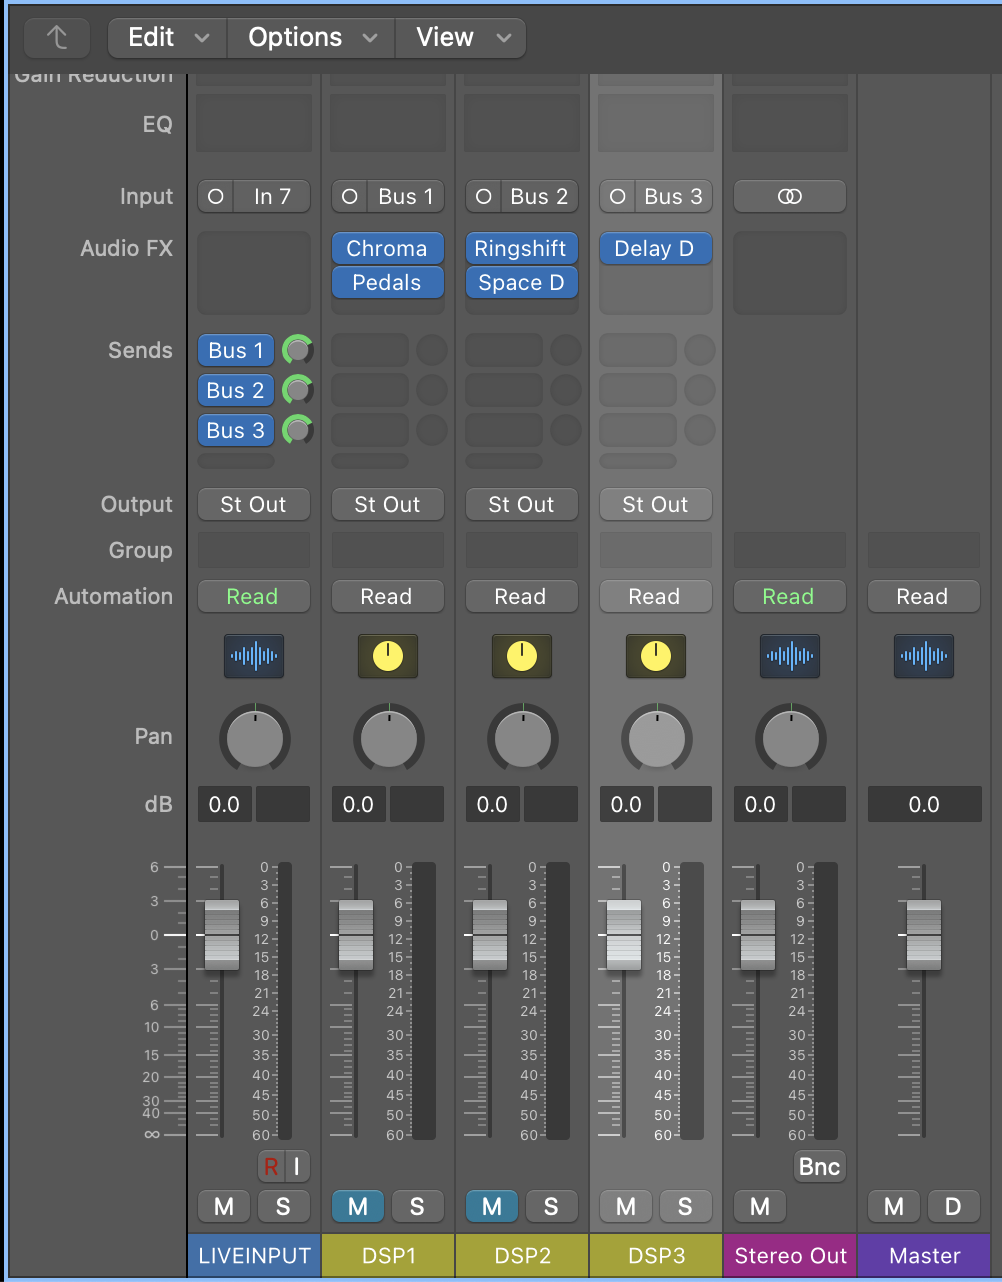
Task: Click the Master channel volume fader
Action: (924, 935)
